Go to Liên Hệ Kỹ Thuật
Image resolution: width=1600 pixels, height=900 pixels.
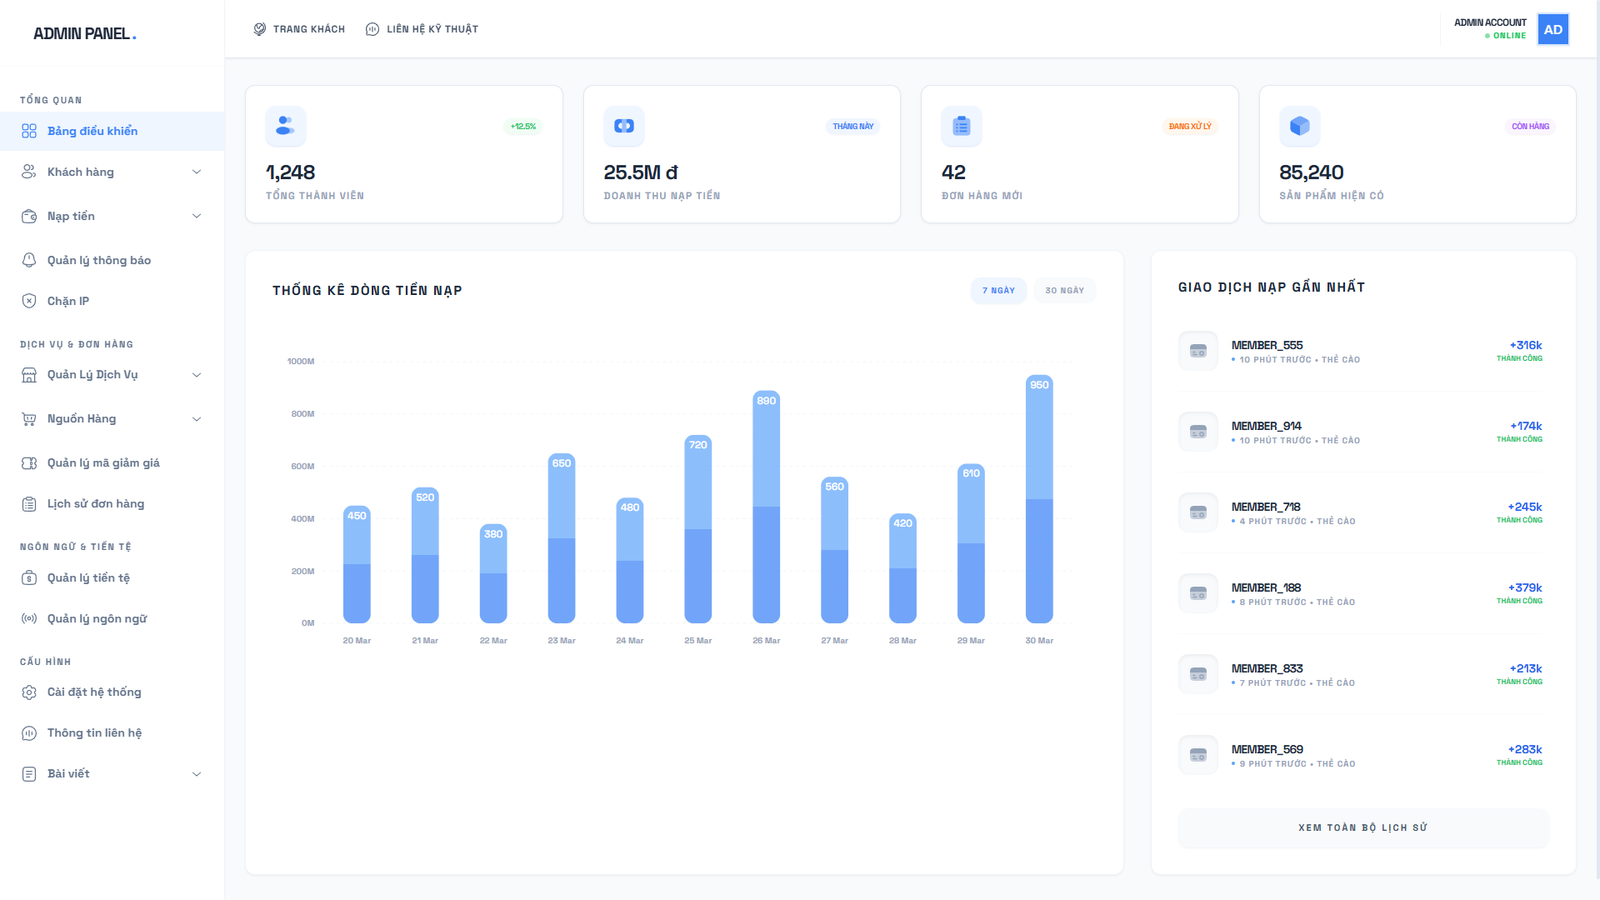(422, 29)
